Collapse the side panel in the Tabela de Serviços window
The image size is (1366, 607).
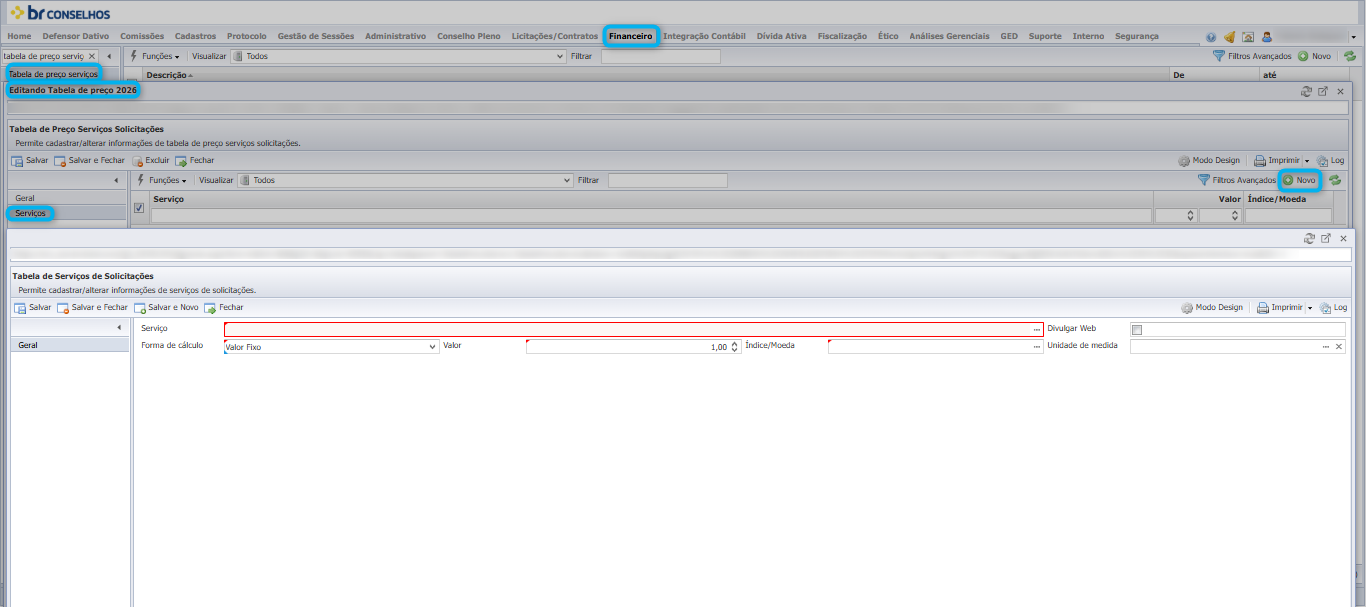[119, 328]
